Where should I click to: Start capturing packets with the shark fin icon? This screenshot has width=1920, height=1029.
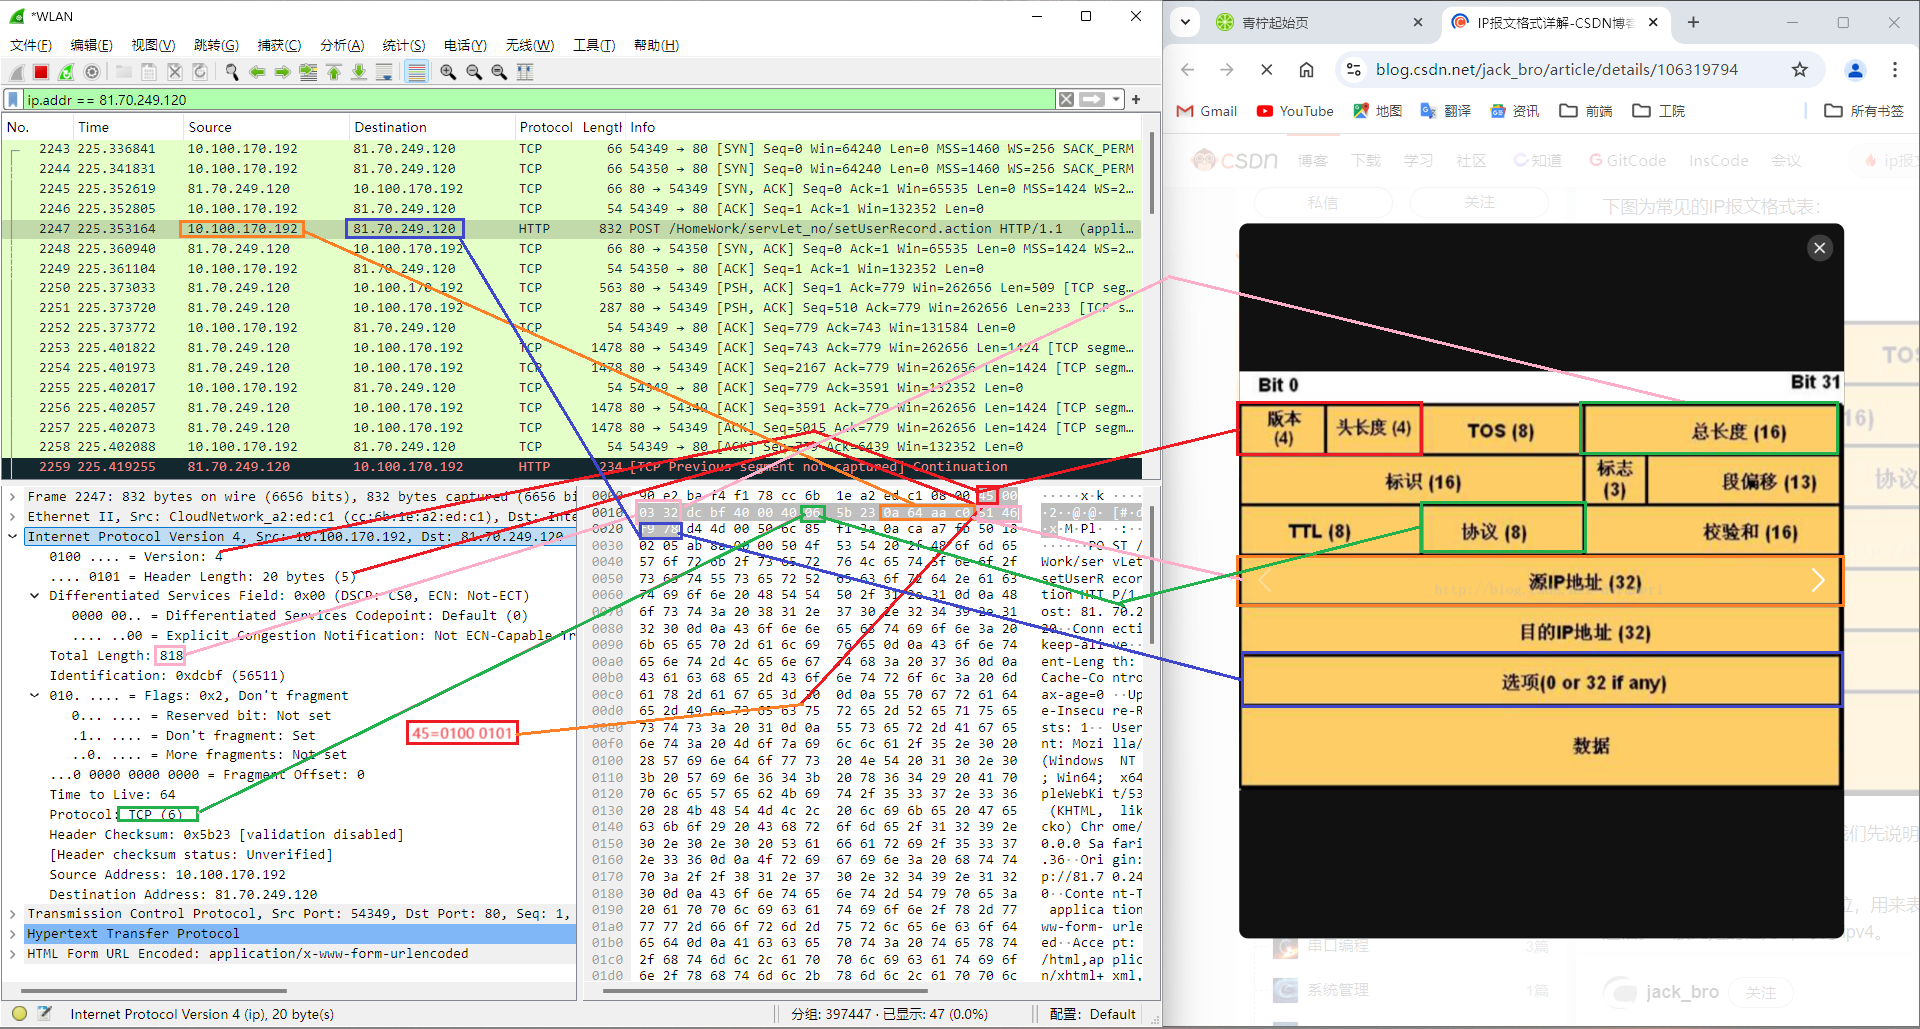pos(16,72)
